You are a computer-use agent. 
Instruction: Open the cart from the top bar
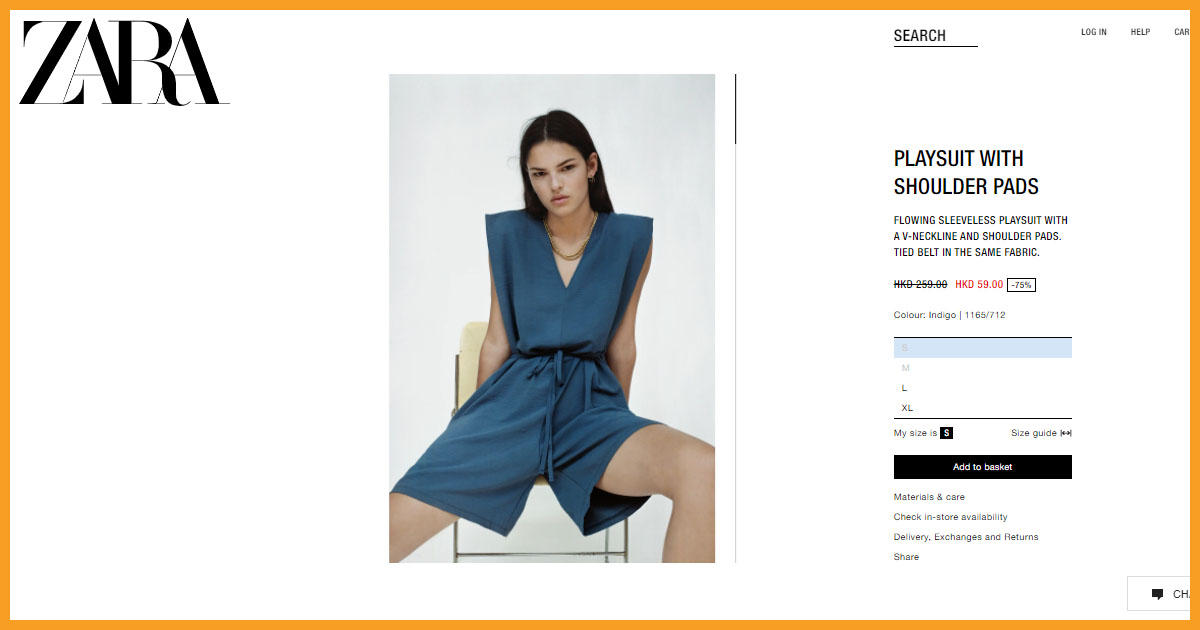pos(1181,32)
